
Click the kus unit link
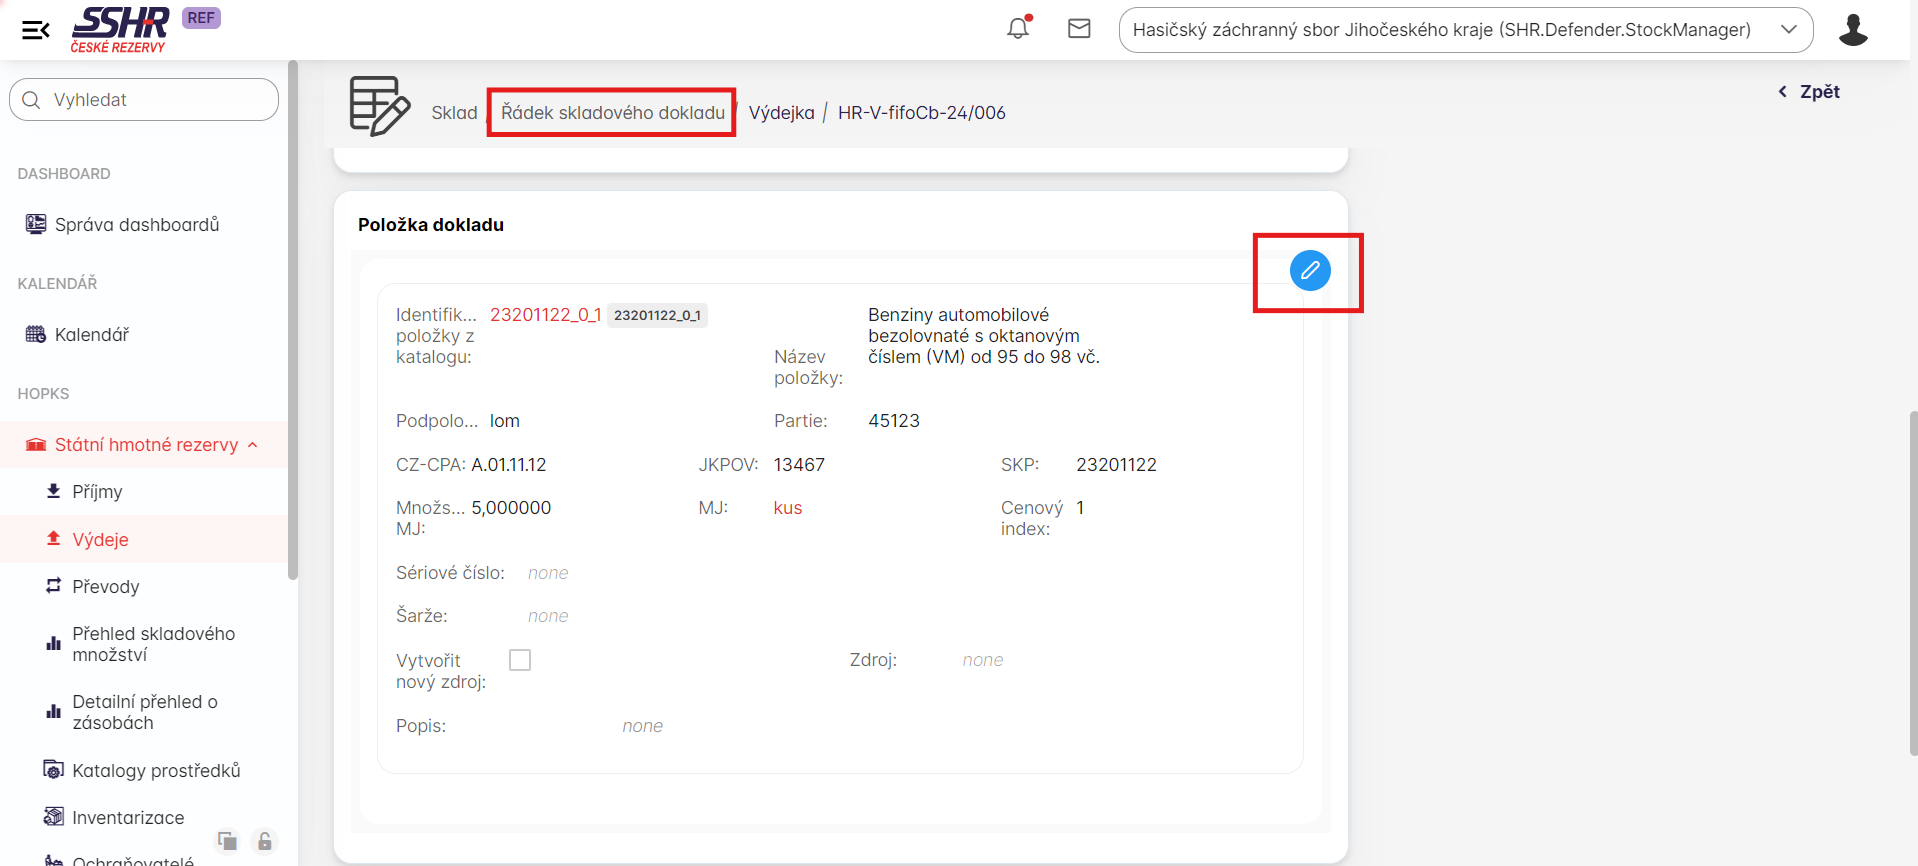click(787, 508)
